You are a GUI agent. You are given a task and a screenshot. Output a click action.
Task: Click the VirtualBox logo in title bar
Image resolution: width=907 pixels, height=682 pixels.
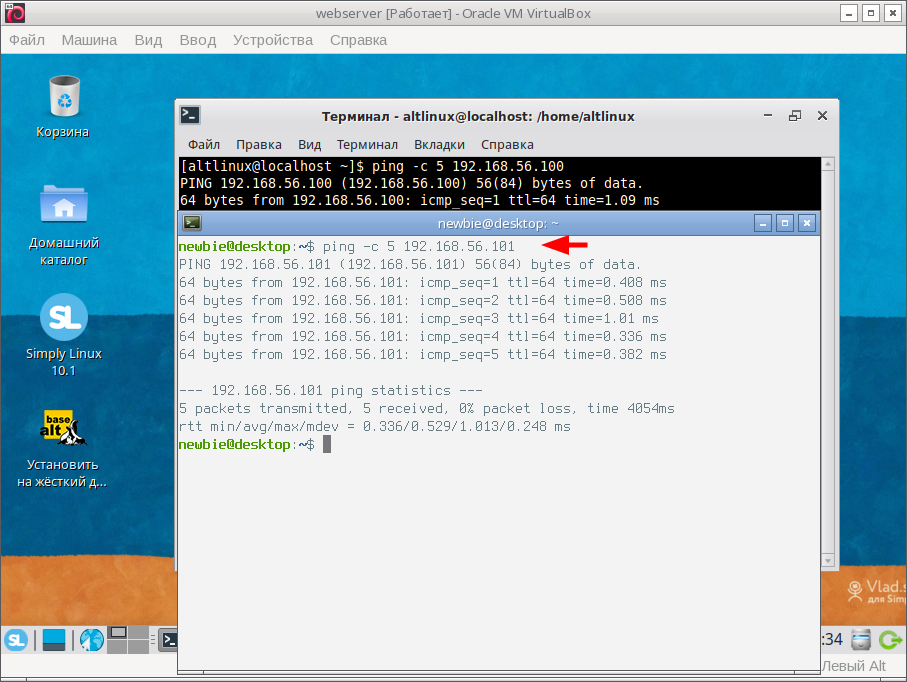point(14,13)
